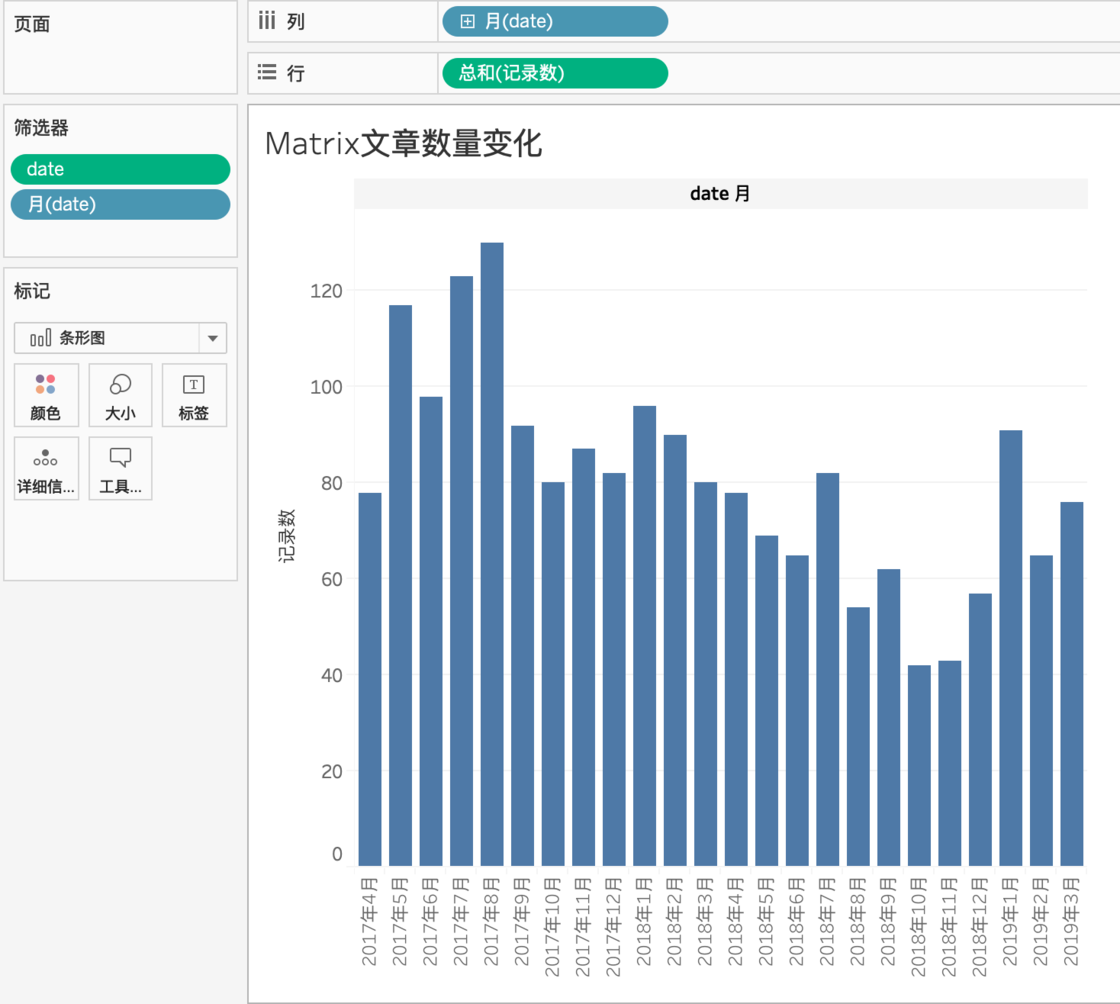Select the 2018年12月 bar
This screenshot has height=1004, width=1120.
coord(980,730)
